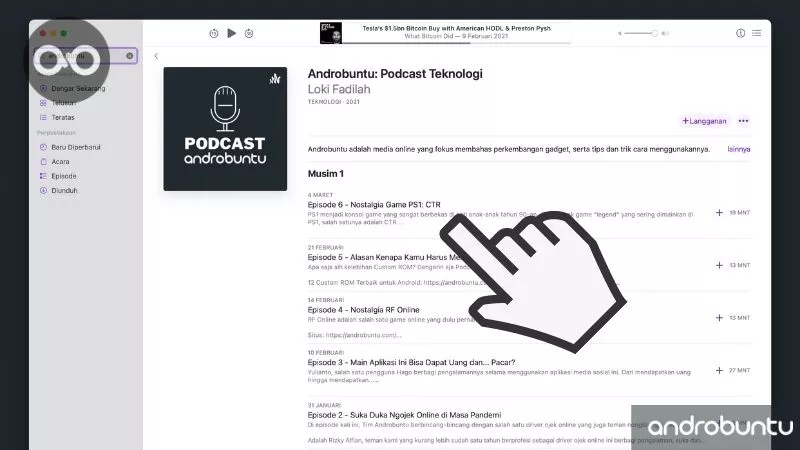This screenshot has height=450, width=800.
Task: Open the Androbuntu podcast cover artwork
Action: tap(225, 129)
